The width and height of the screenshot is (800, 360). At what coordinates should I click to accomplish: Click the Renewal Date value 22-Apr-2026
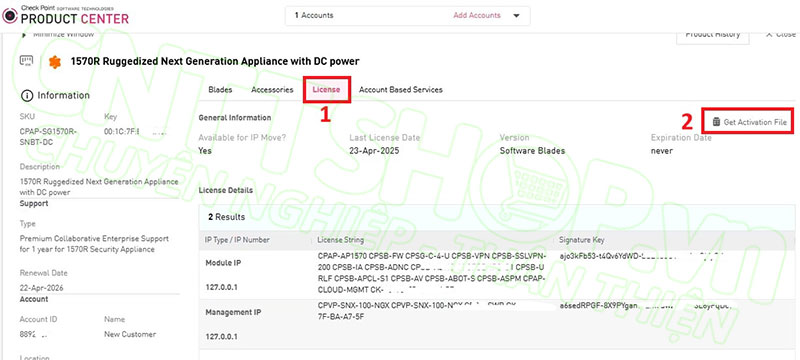[x=41, y=288]
